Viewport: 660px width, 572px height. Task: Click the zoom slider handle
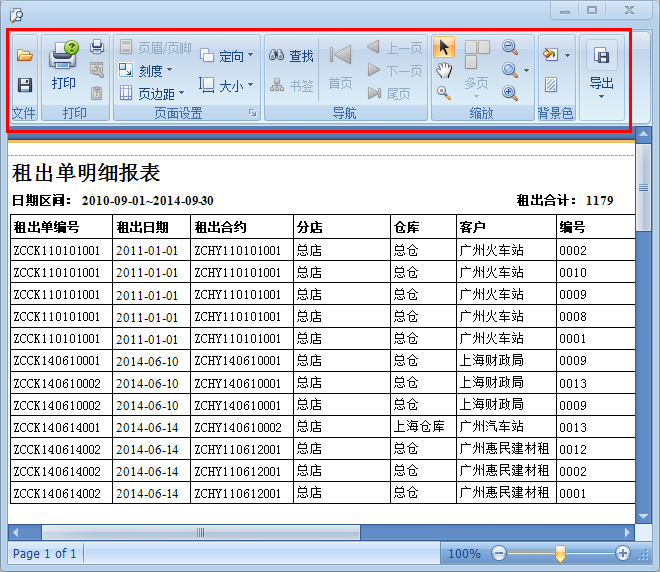tap(560, 553)
